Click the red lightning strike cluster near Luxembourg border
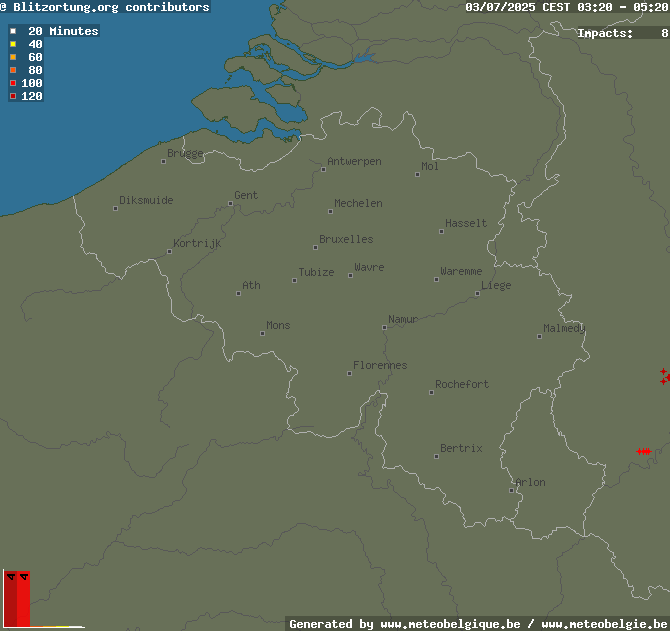 [x=644, y=452]
